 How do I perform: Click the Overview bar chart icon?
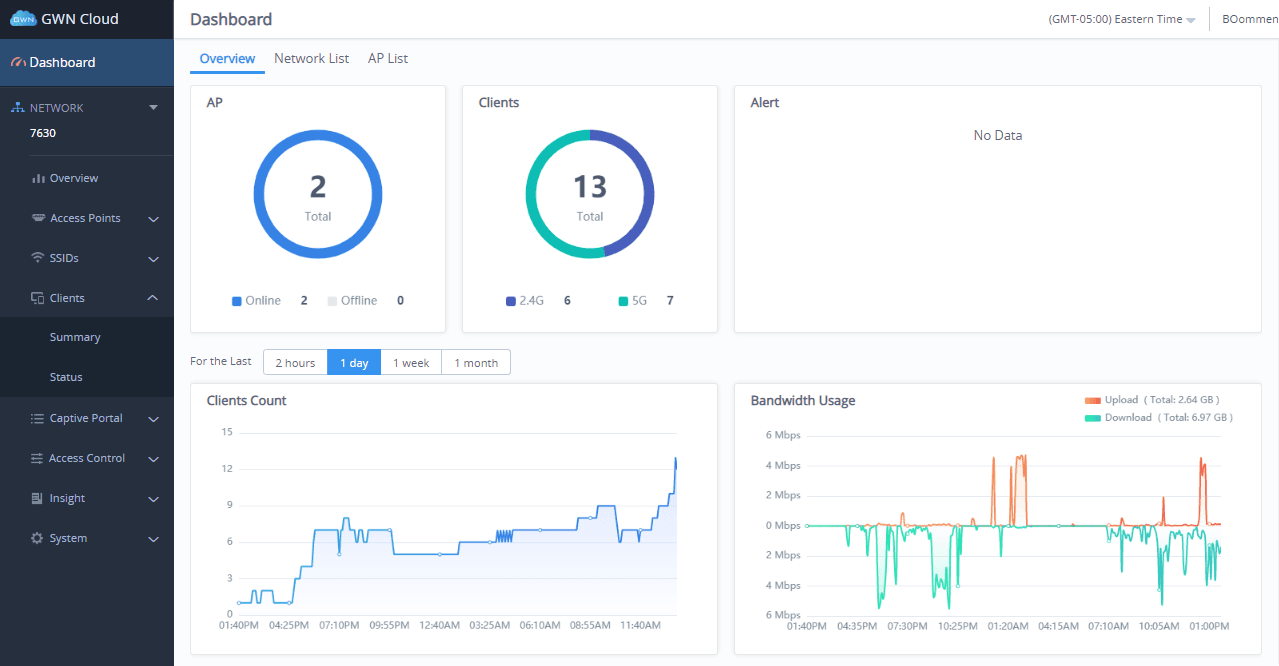38,178
